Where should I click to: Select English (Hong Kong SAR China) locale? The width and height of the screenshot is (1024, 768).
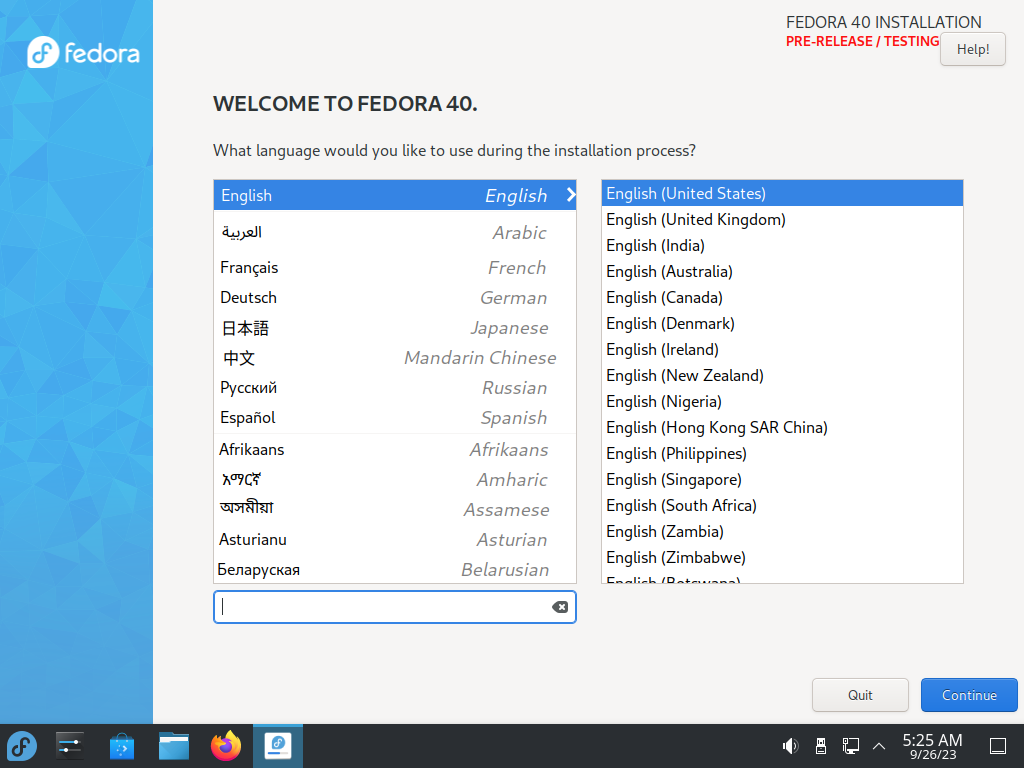(782, 427)
